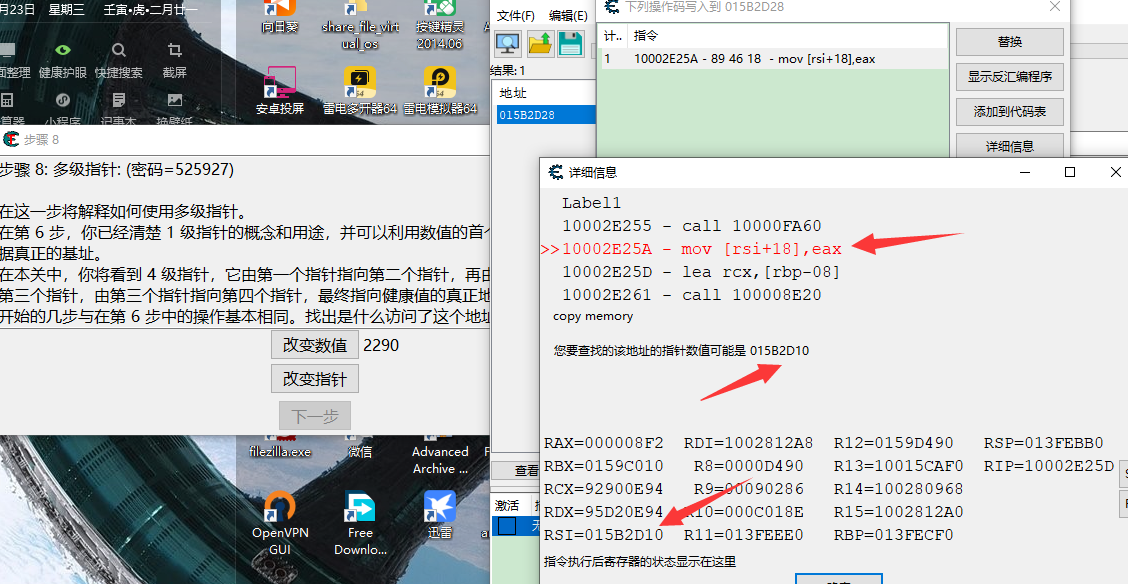Image resolution: width=1128 pixels, height=584 pixels.
Task: Click the 地址 column header in results list
Action: coord(513,93)
